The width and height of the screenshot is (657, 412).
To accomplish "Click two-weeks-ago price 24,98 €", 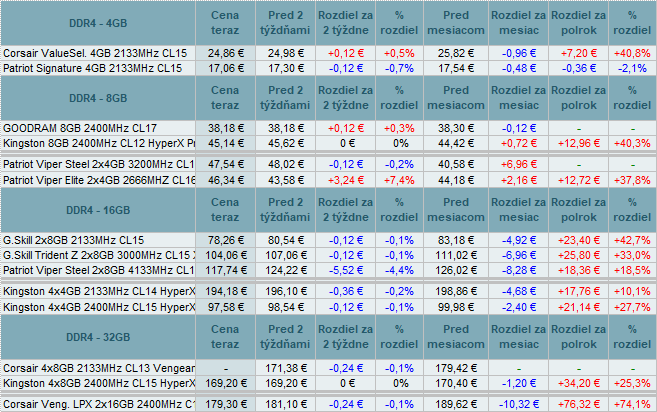I will (x=286, y=53).
